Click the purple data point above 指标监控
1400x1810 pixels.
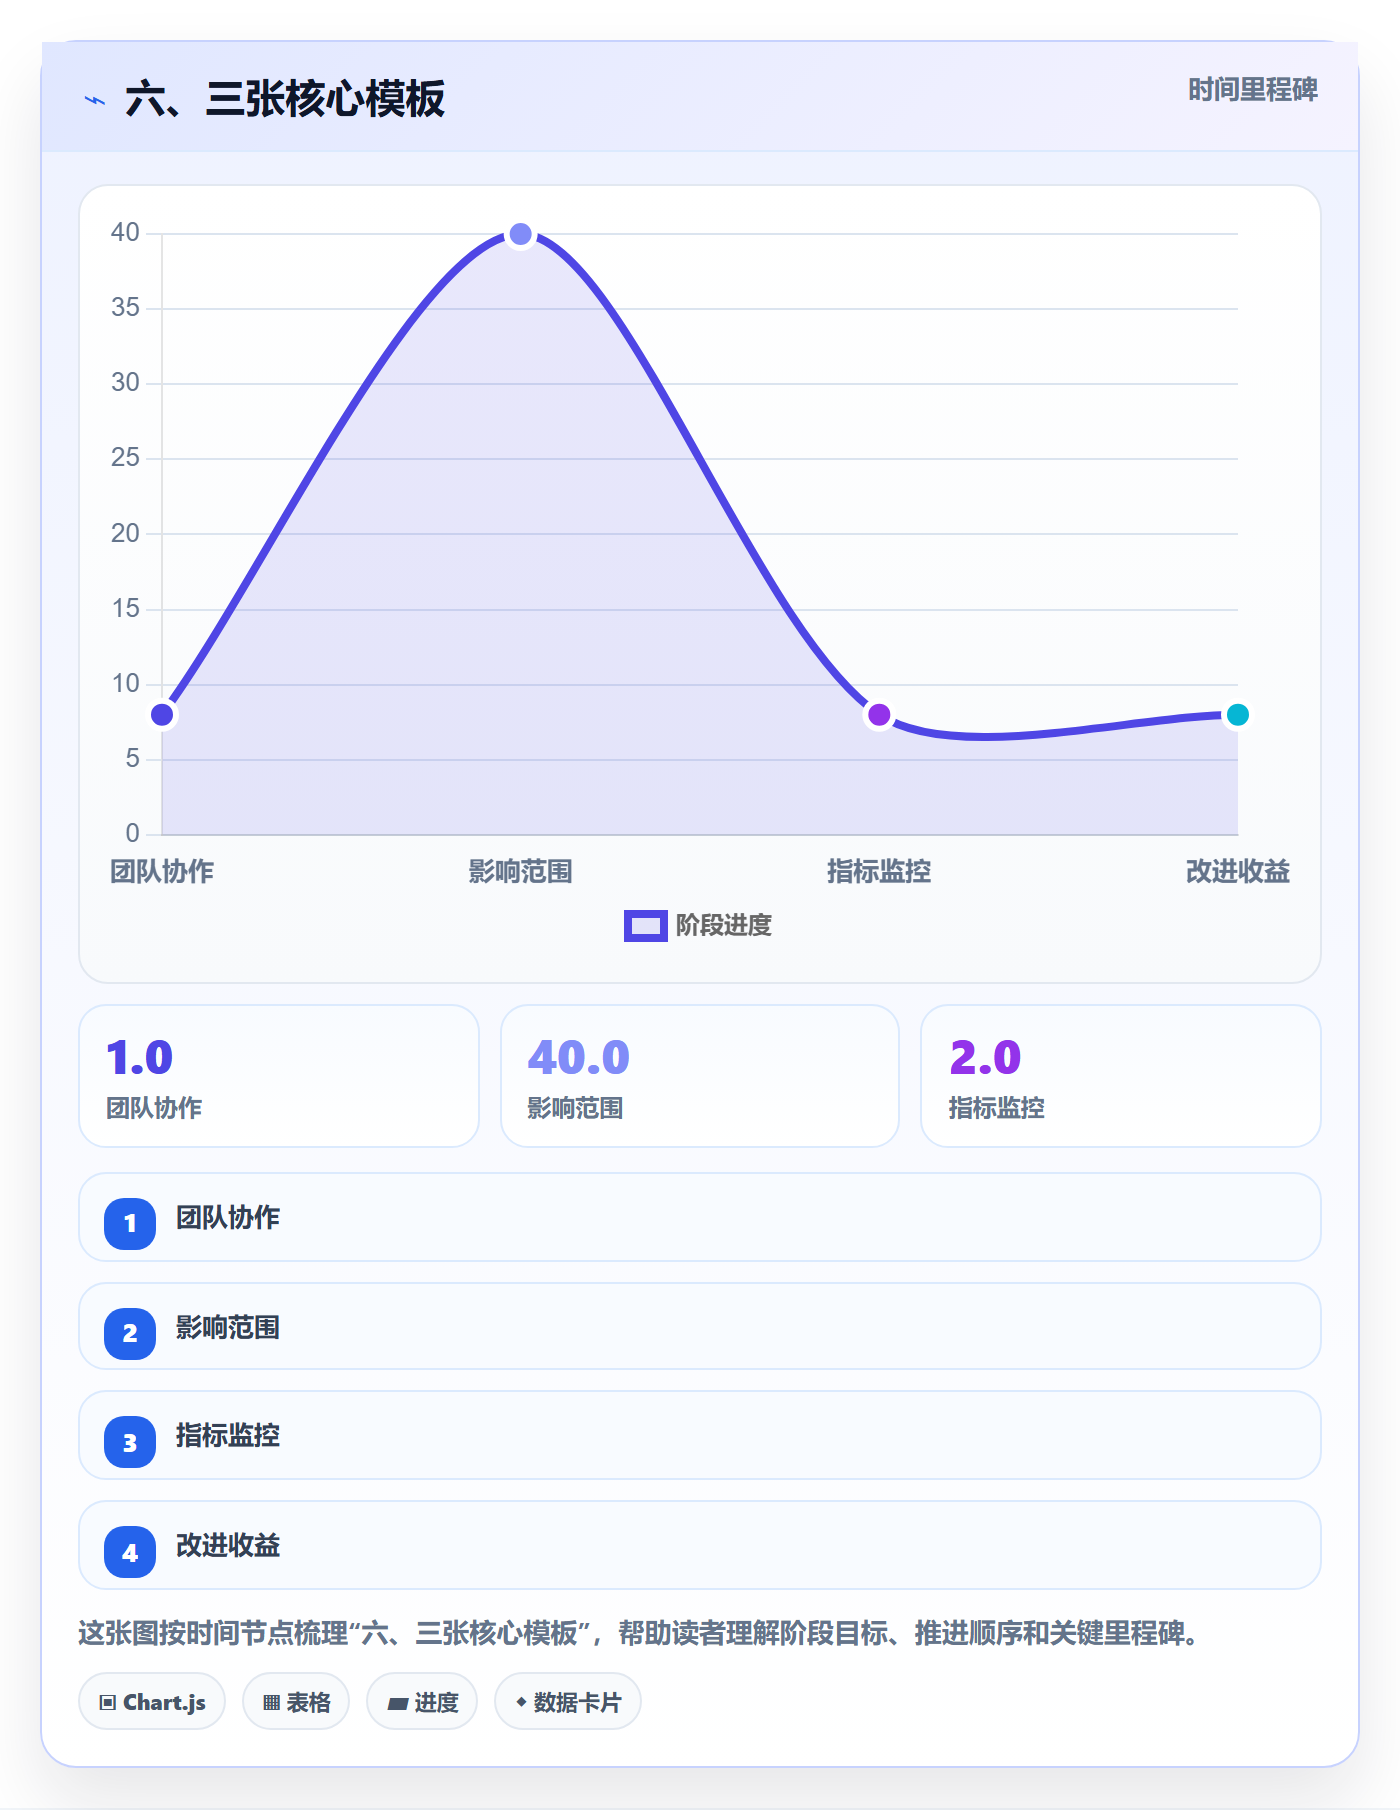tap(879, 715)
